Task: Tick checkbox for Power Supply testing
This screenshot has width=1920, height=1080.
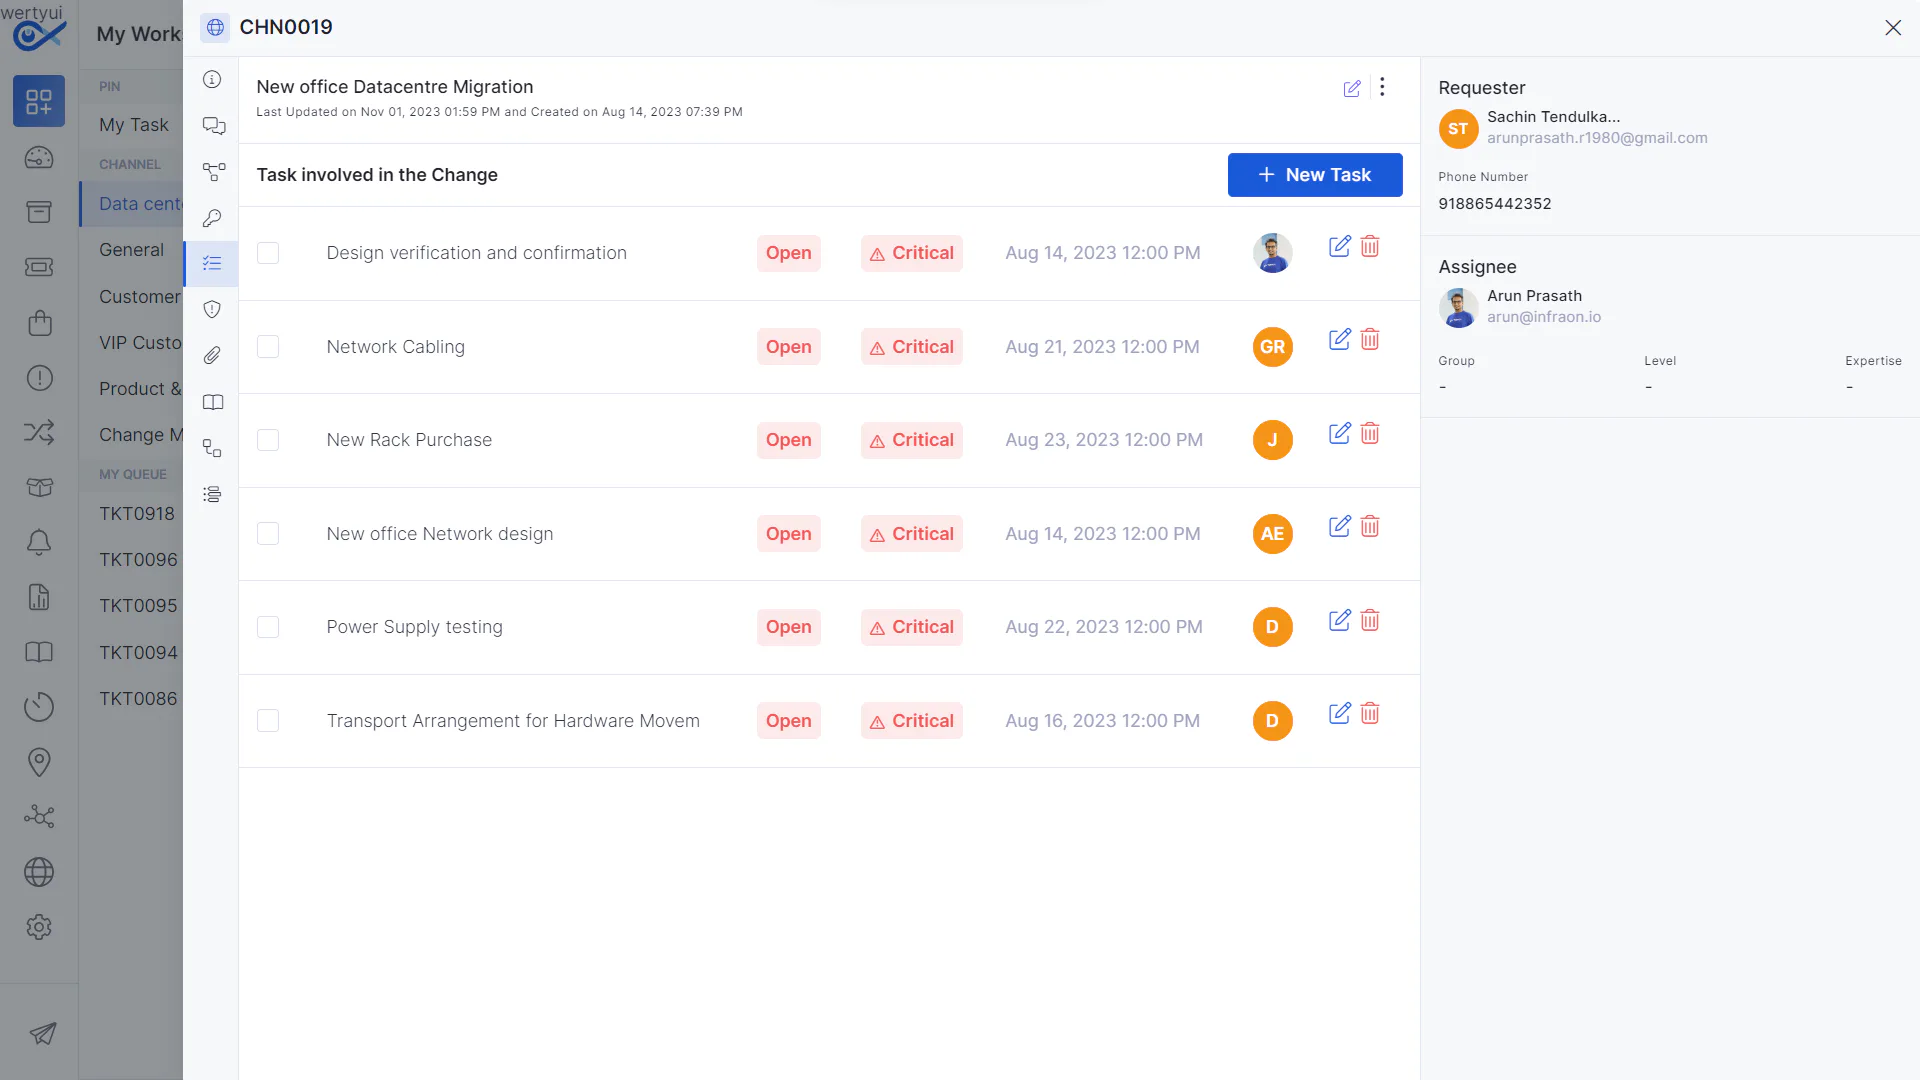Action: pos(268,627)
